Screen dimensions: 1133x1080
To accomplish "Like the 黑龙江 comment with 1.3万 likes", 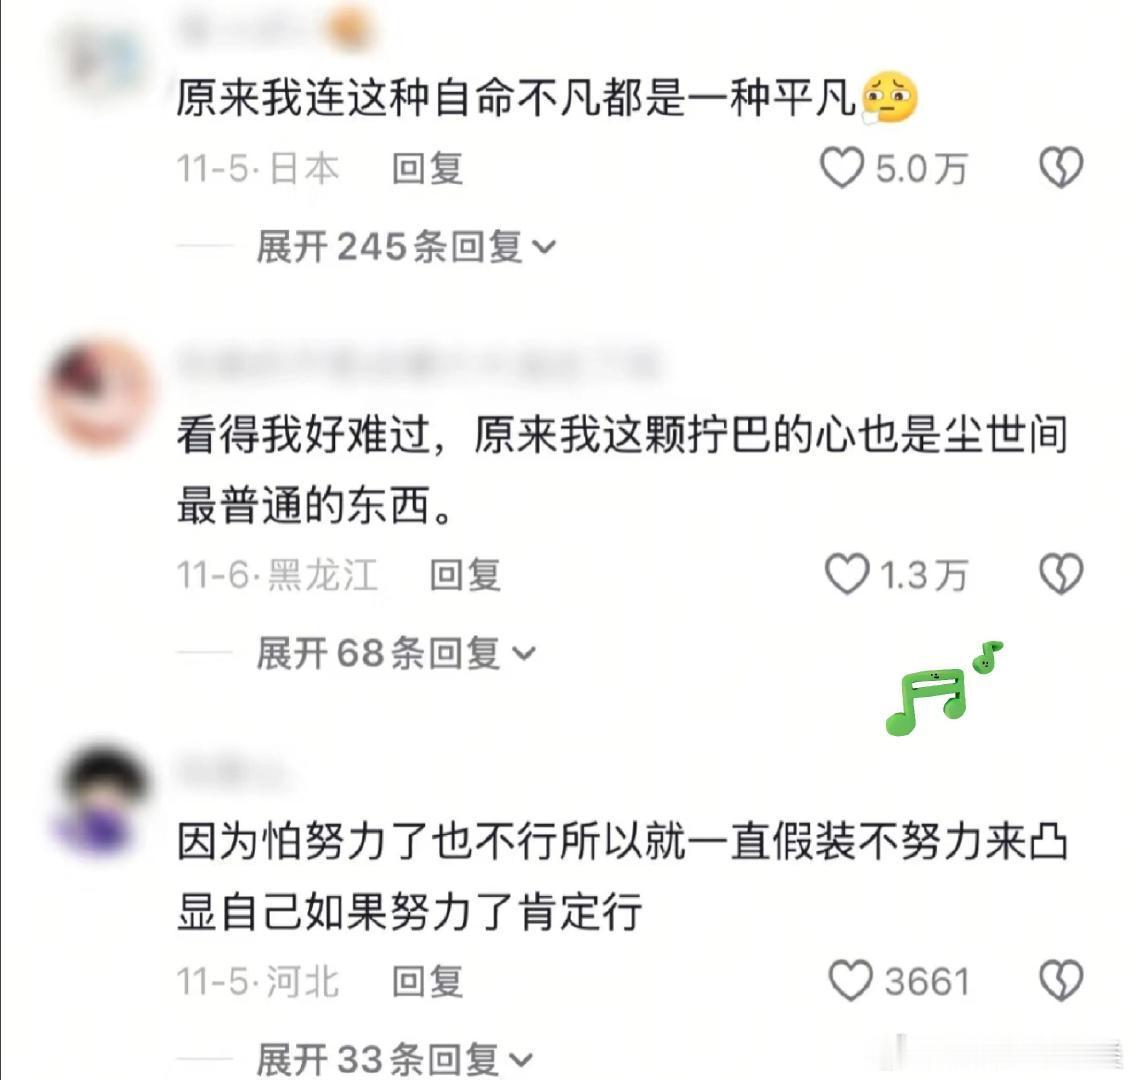I will tap(846, 574).
